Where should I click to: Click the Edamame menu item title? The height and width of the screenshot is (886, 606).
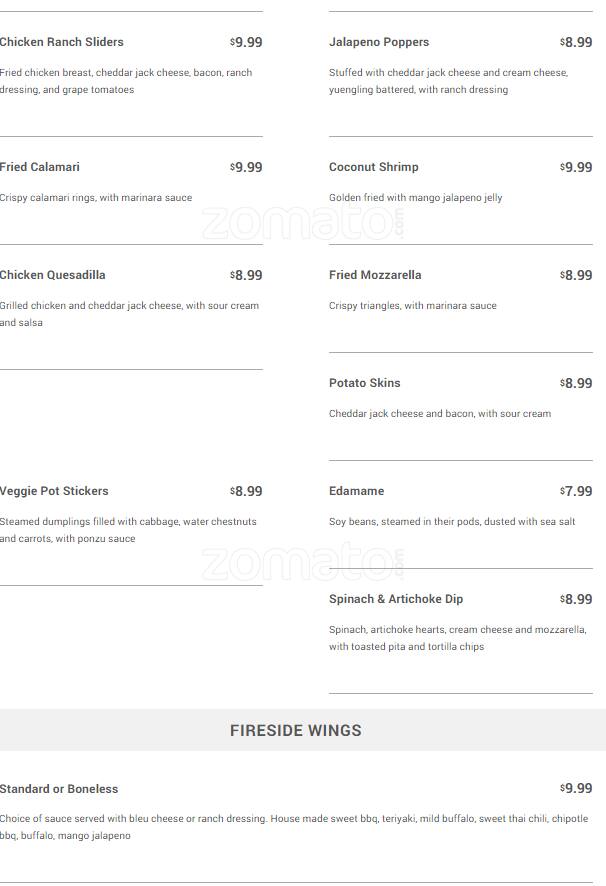[x=356, y=491]
